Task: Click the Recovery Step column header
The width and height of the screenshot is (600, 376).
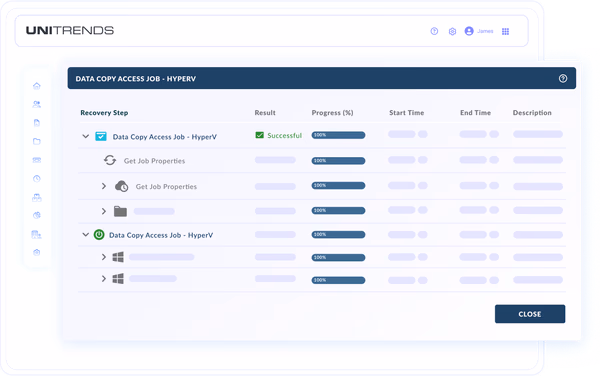Action: [x=104, y=113]
